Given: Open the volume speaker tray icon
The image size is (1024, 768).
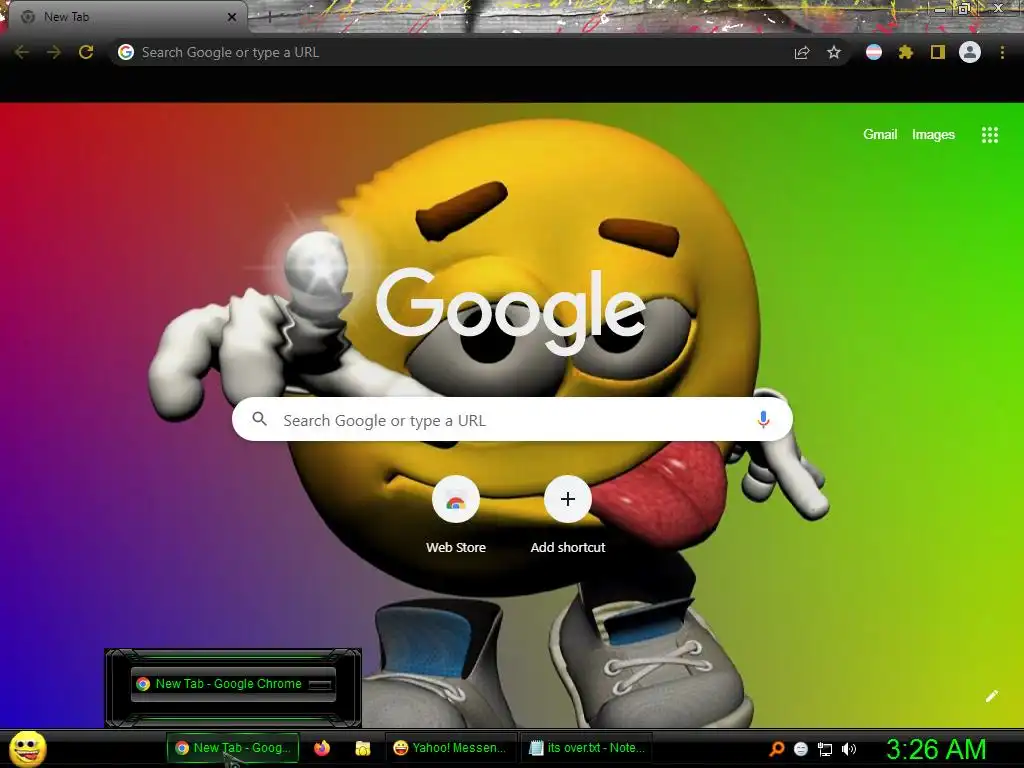Looking at the screenshot, I should pyautogui.click(x=848, y=749).
